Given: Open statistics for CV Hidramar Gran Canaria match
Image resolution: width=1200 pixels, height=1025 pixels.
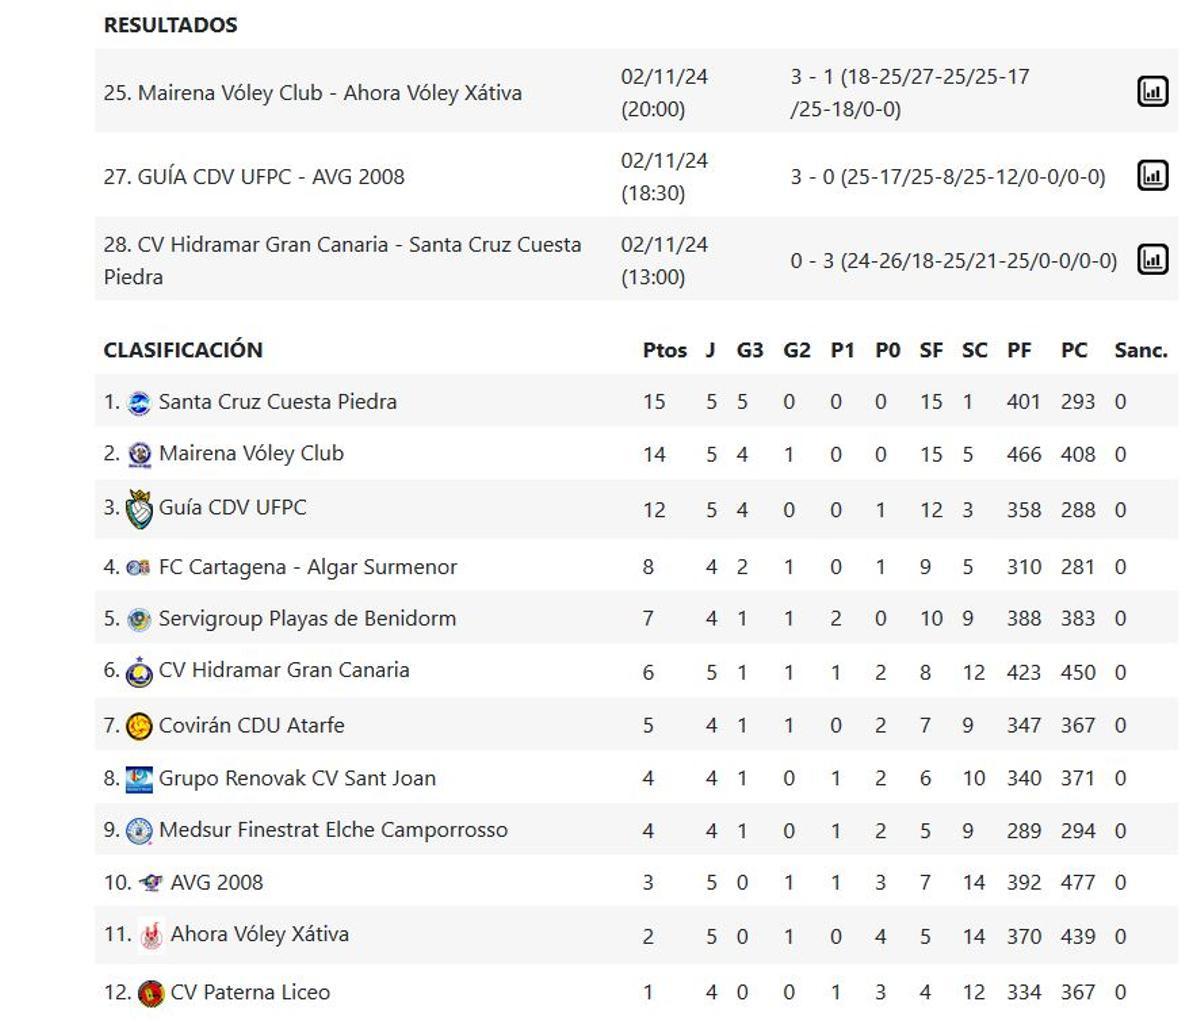Looking at the screenshot, I should tap(1152, 258).
